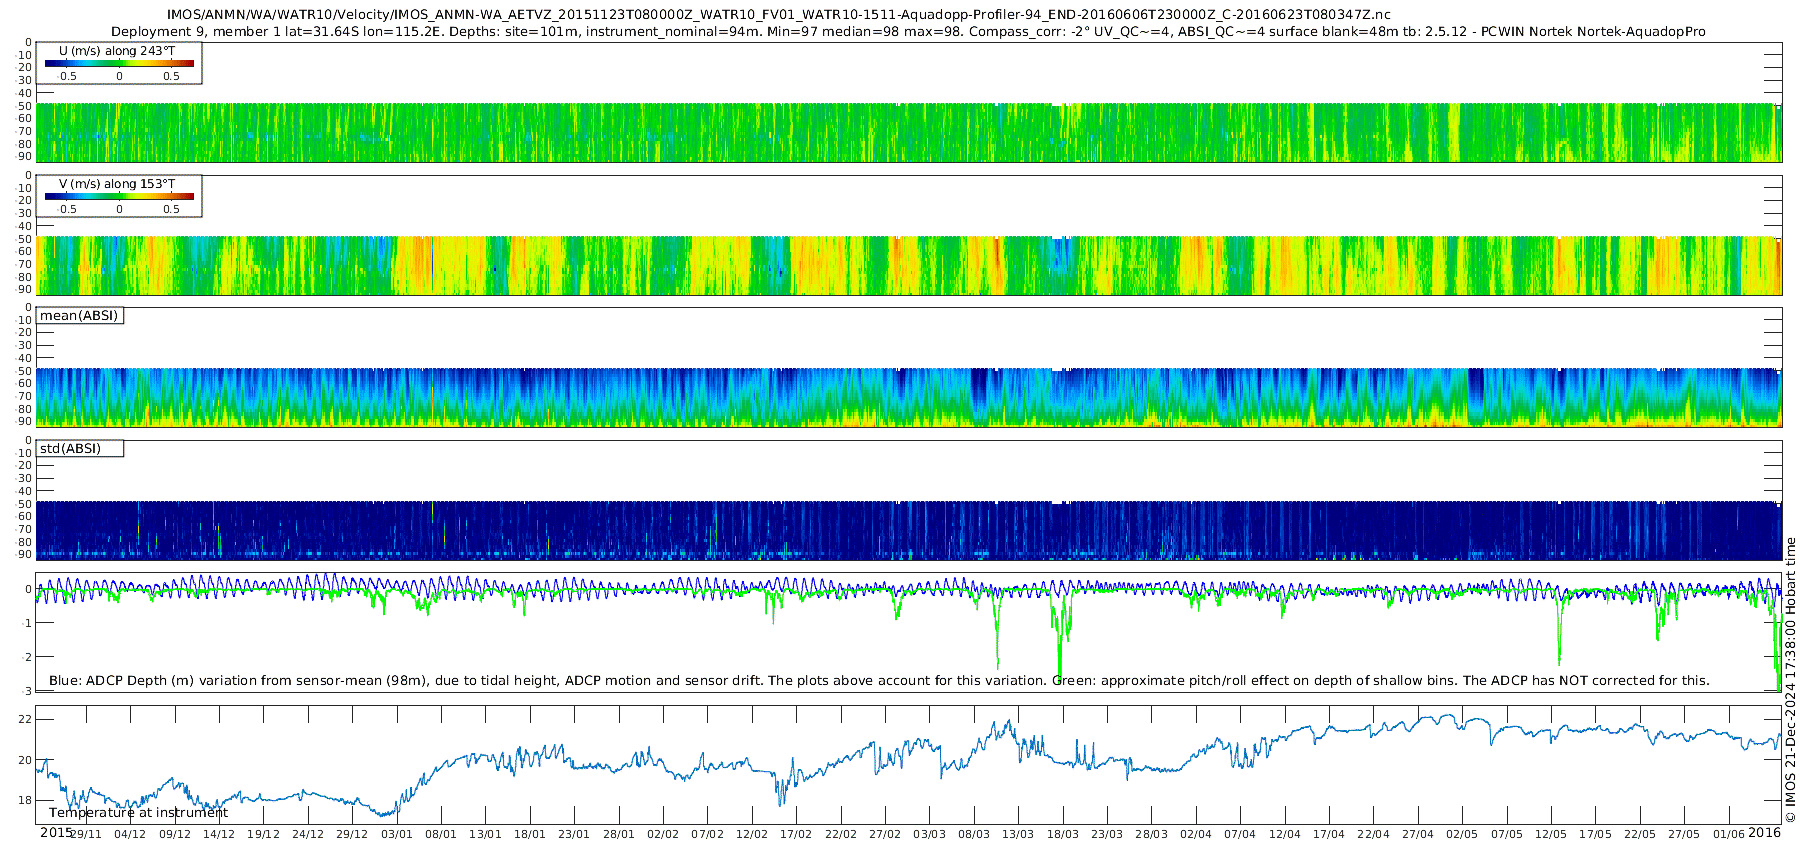Viewport: 1800px width, 850px height.
Task: Click the 29/11 date tick label
Action: pyautogui.click(x=86, y=834)
